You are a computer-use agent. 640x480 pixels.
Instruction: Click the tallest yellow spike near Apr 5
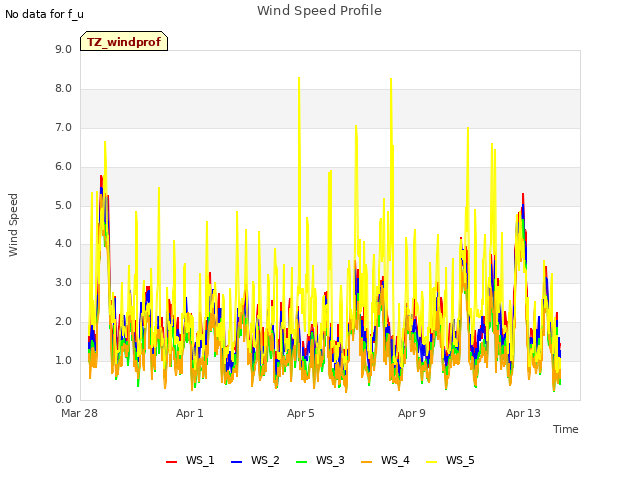point(299,78)
